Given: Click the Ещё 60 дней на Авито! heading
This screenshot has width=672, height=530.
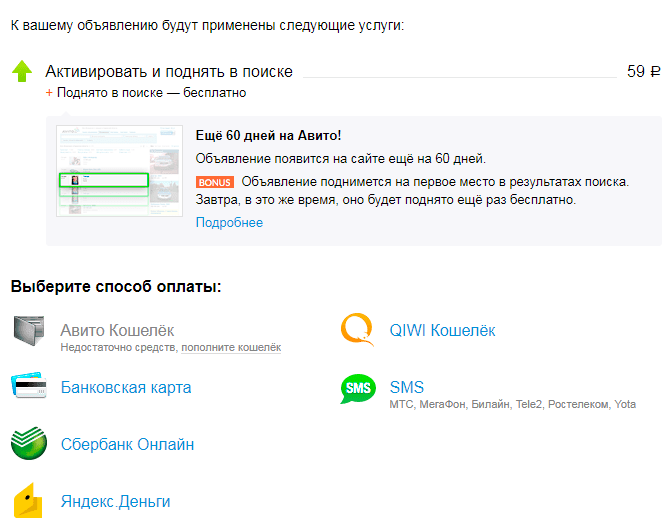Looking at the screenshot, I should (x=269, y=135).
